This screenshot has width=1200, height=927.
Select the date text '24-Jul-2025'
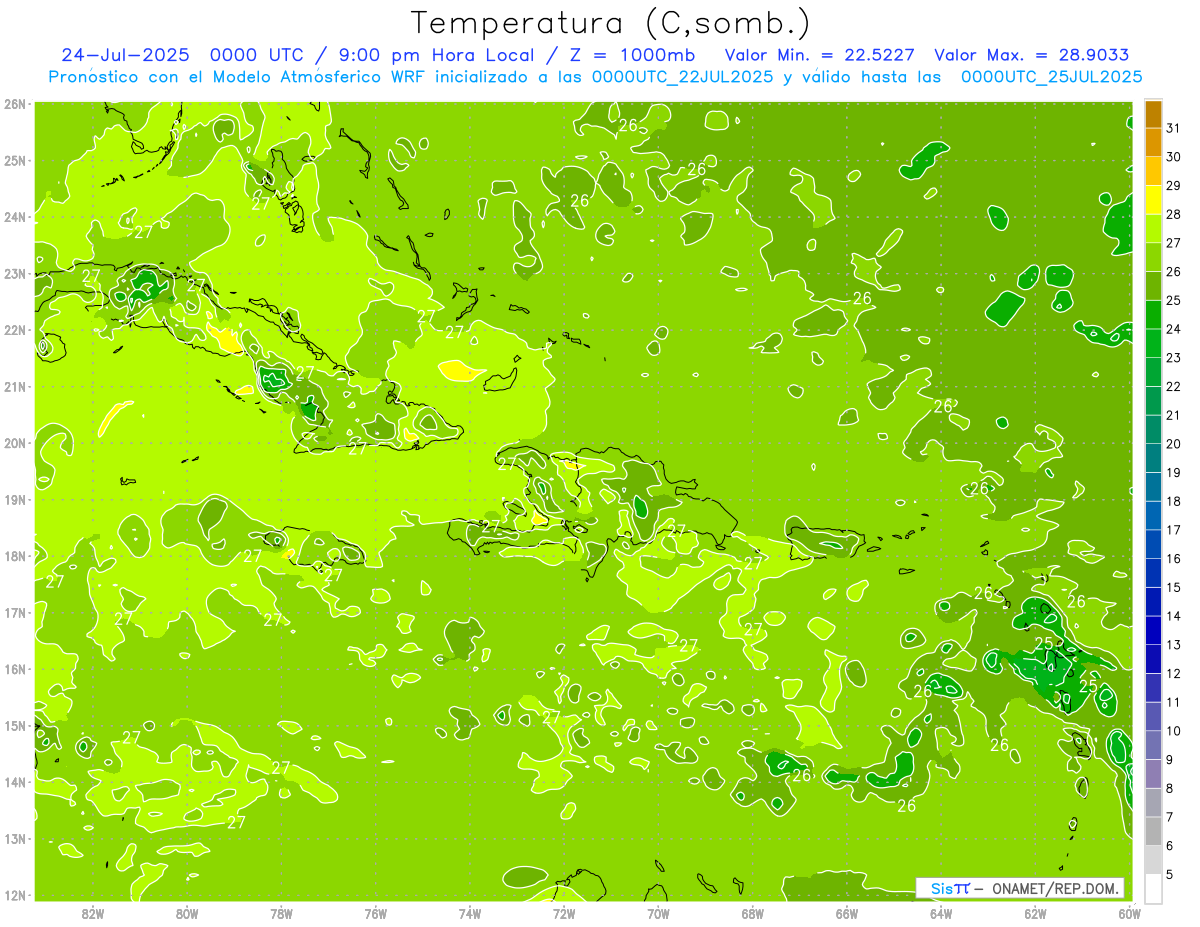pyautogui.click(x=125, y=55)
